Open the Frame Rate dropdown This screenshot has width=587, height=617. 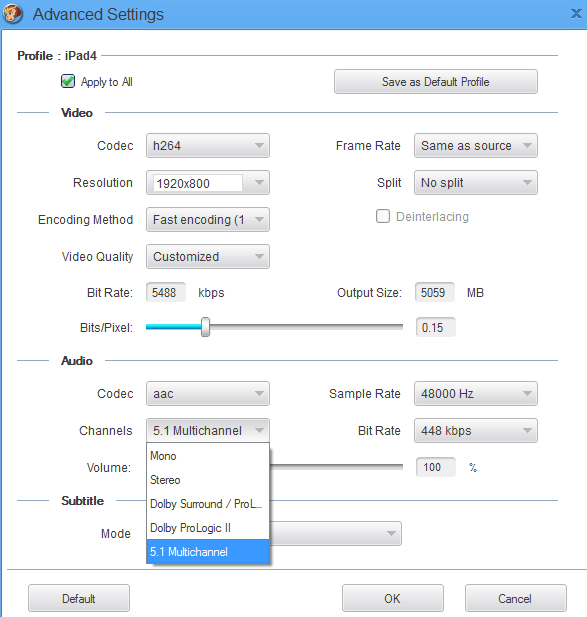point(476,146)
